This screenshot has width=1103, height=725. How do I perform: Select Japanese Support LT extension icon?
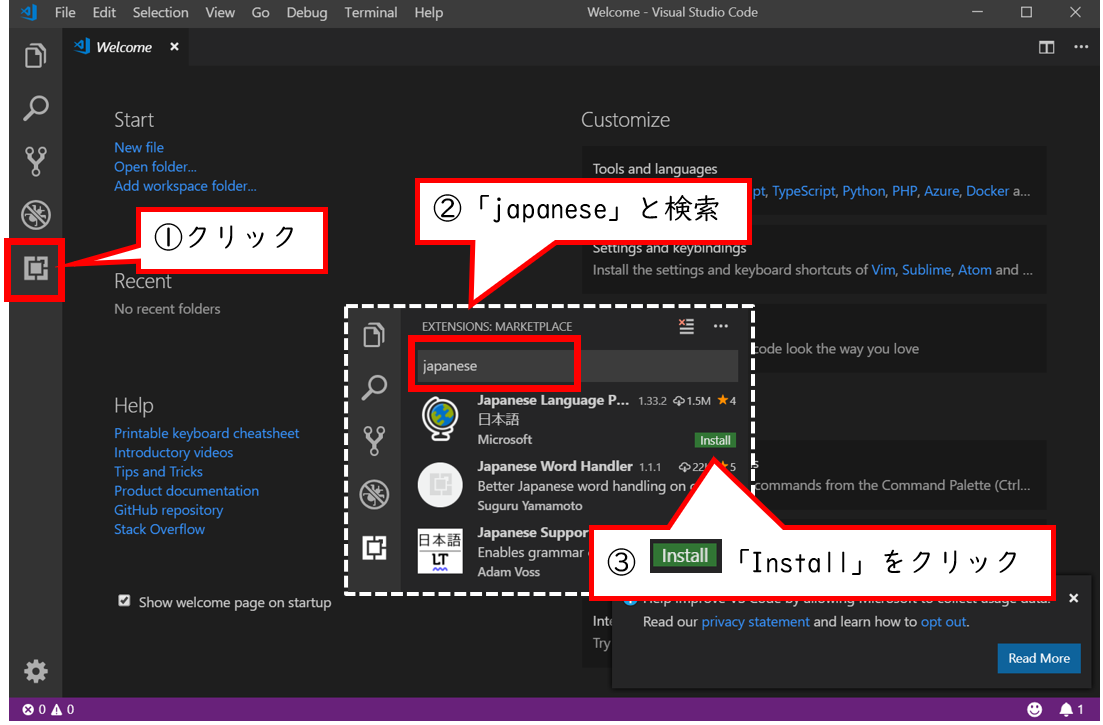[x=440, y=551]
